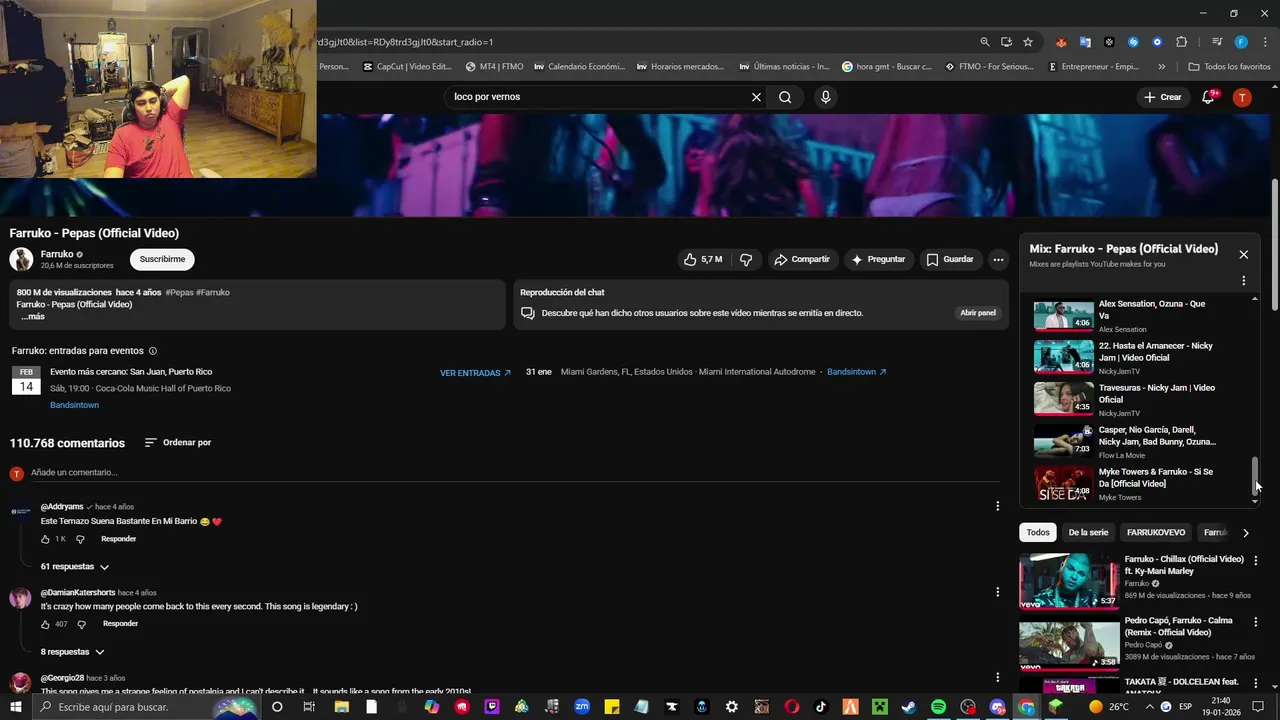Image resolution: width=1280 pixels, height=720 pixels.
Task: Like @DamianKatershorts's comment
Action: 45,624
